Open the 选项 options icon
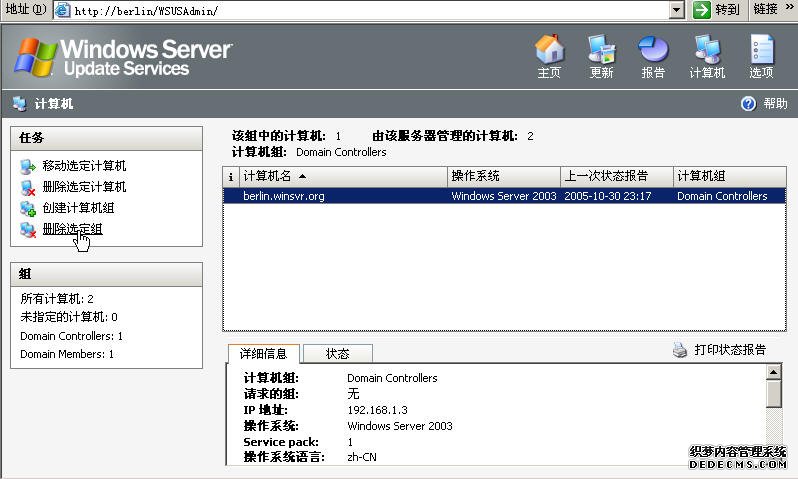 tap(761, 50)
